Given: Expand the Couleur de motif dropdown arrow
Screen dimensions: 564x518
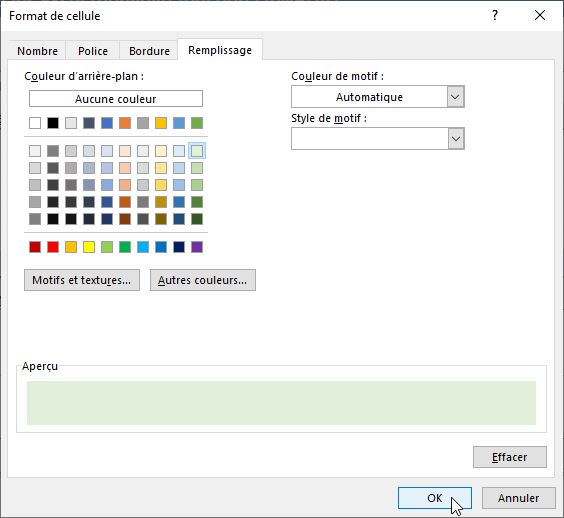Looking at the screenshot, I should 455,96.
